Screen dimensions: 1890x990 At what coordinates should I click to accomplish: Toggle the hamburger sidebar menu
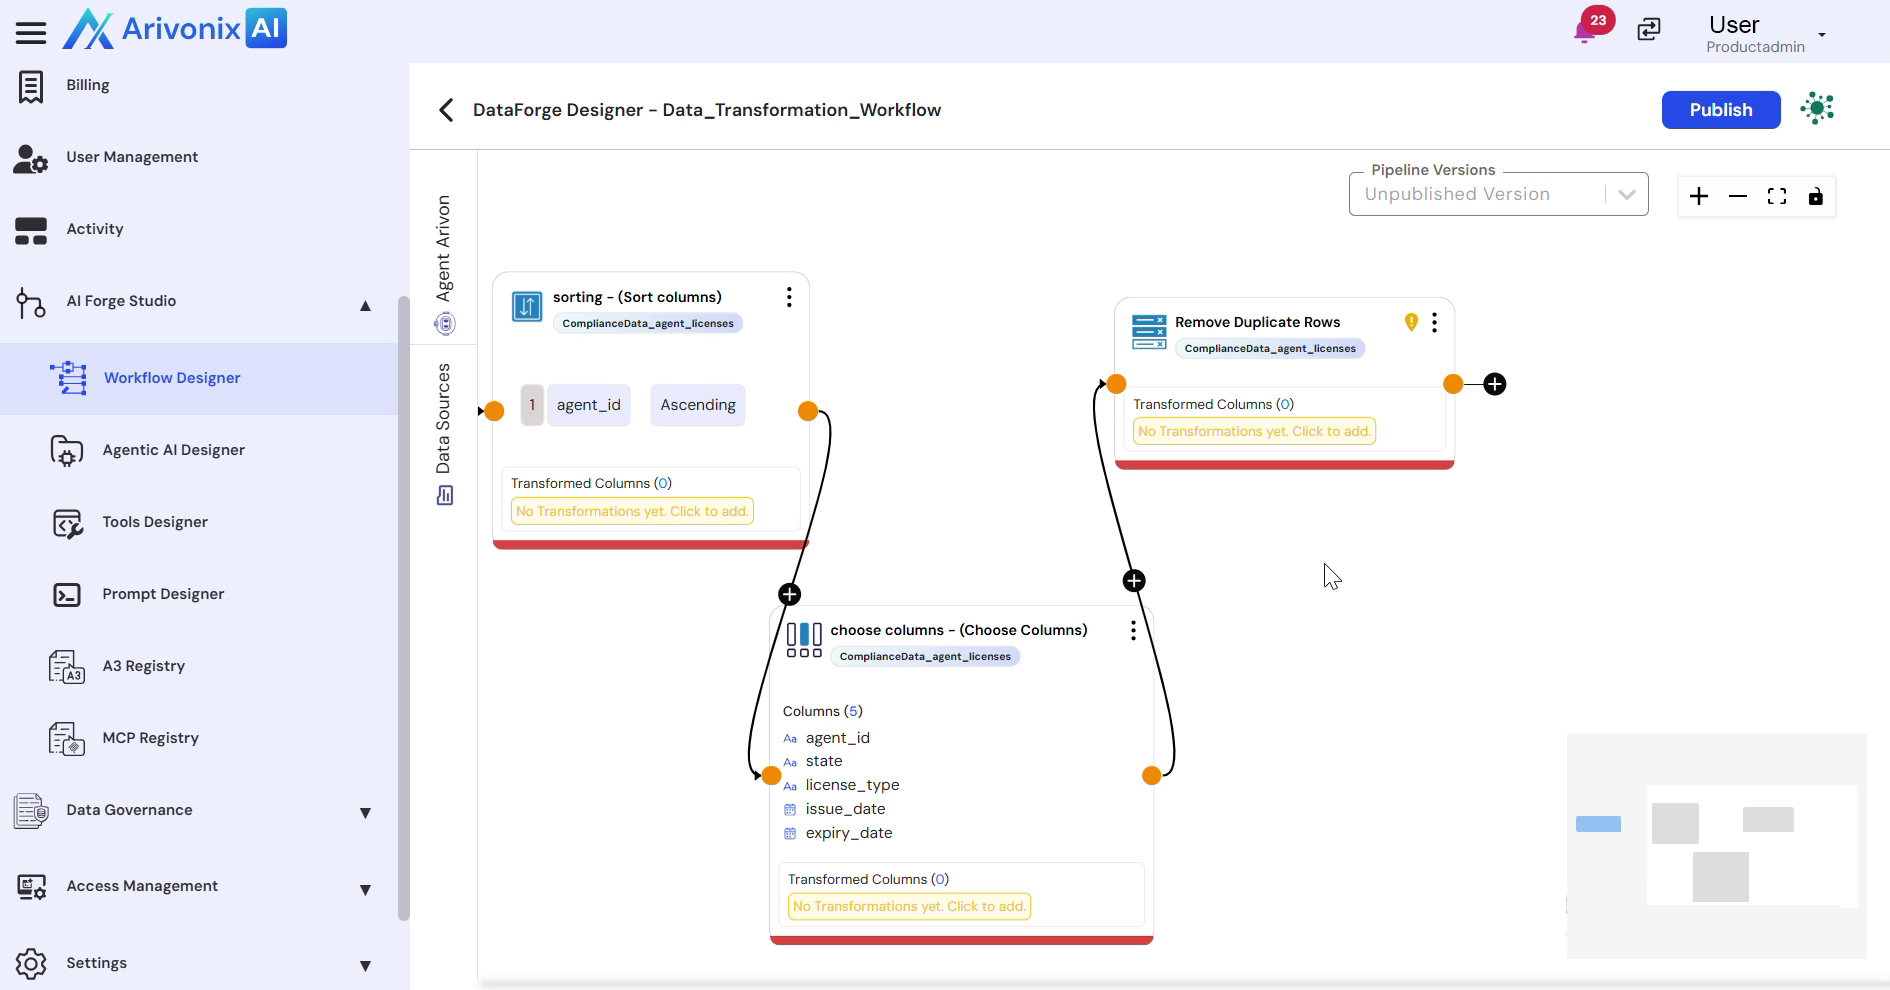[x=31, y=33]
